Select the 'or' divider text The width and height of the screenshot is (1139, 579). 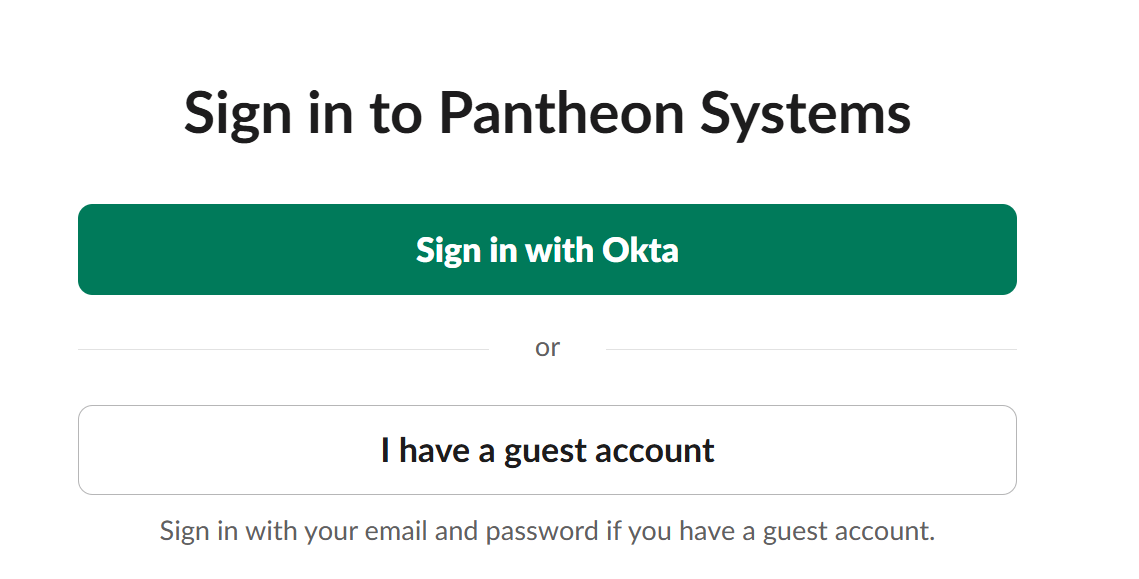pyautogui.click(x=547, y=347)
